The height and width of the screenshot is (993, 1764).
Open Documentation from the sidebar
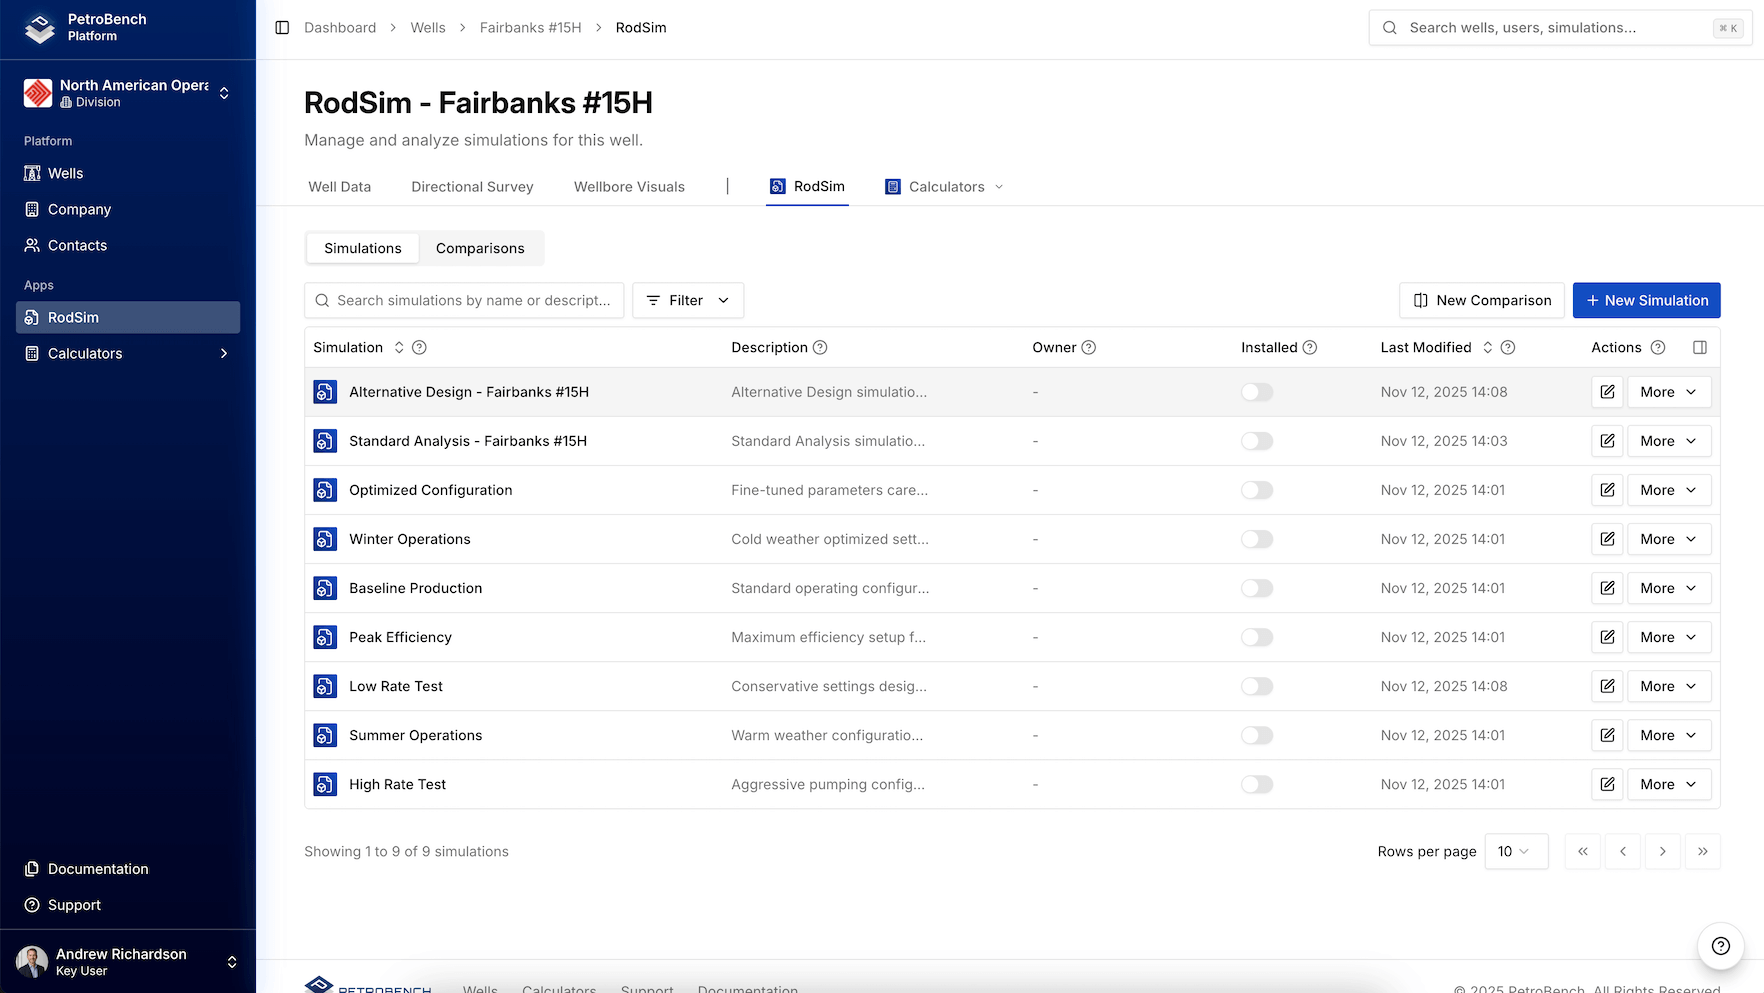pyautogui.click(x=96, y=869)
